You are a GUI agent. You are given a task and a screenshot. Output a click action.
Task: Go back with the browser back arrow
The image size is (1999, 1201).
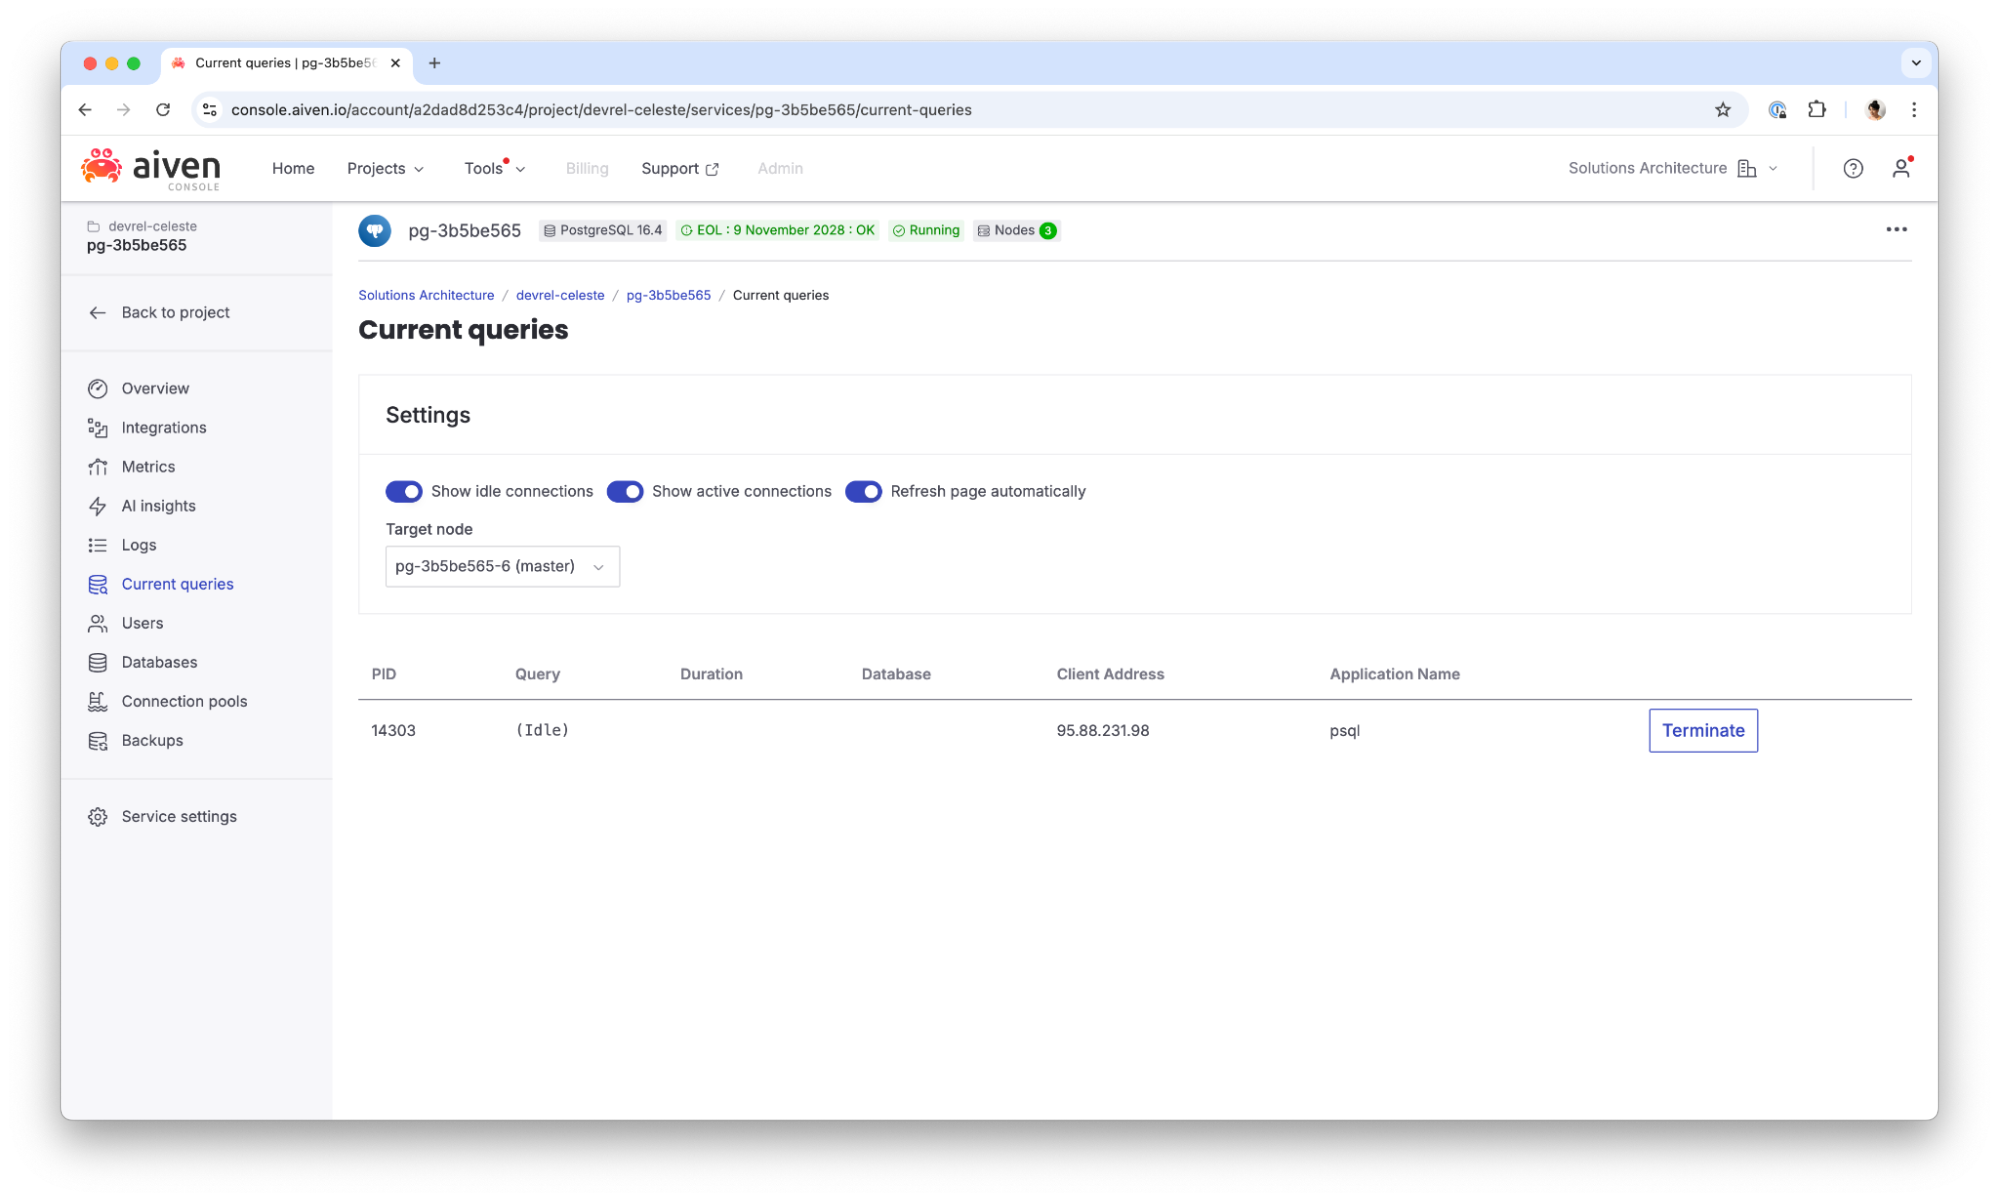click(x=85, y=110)
